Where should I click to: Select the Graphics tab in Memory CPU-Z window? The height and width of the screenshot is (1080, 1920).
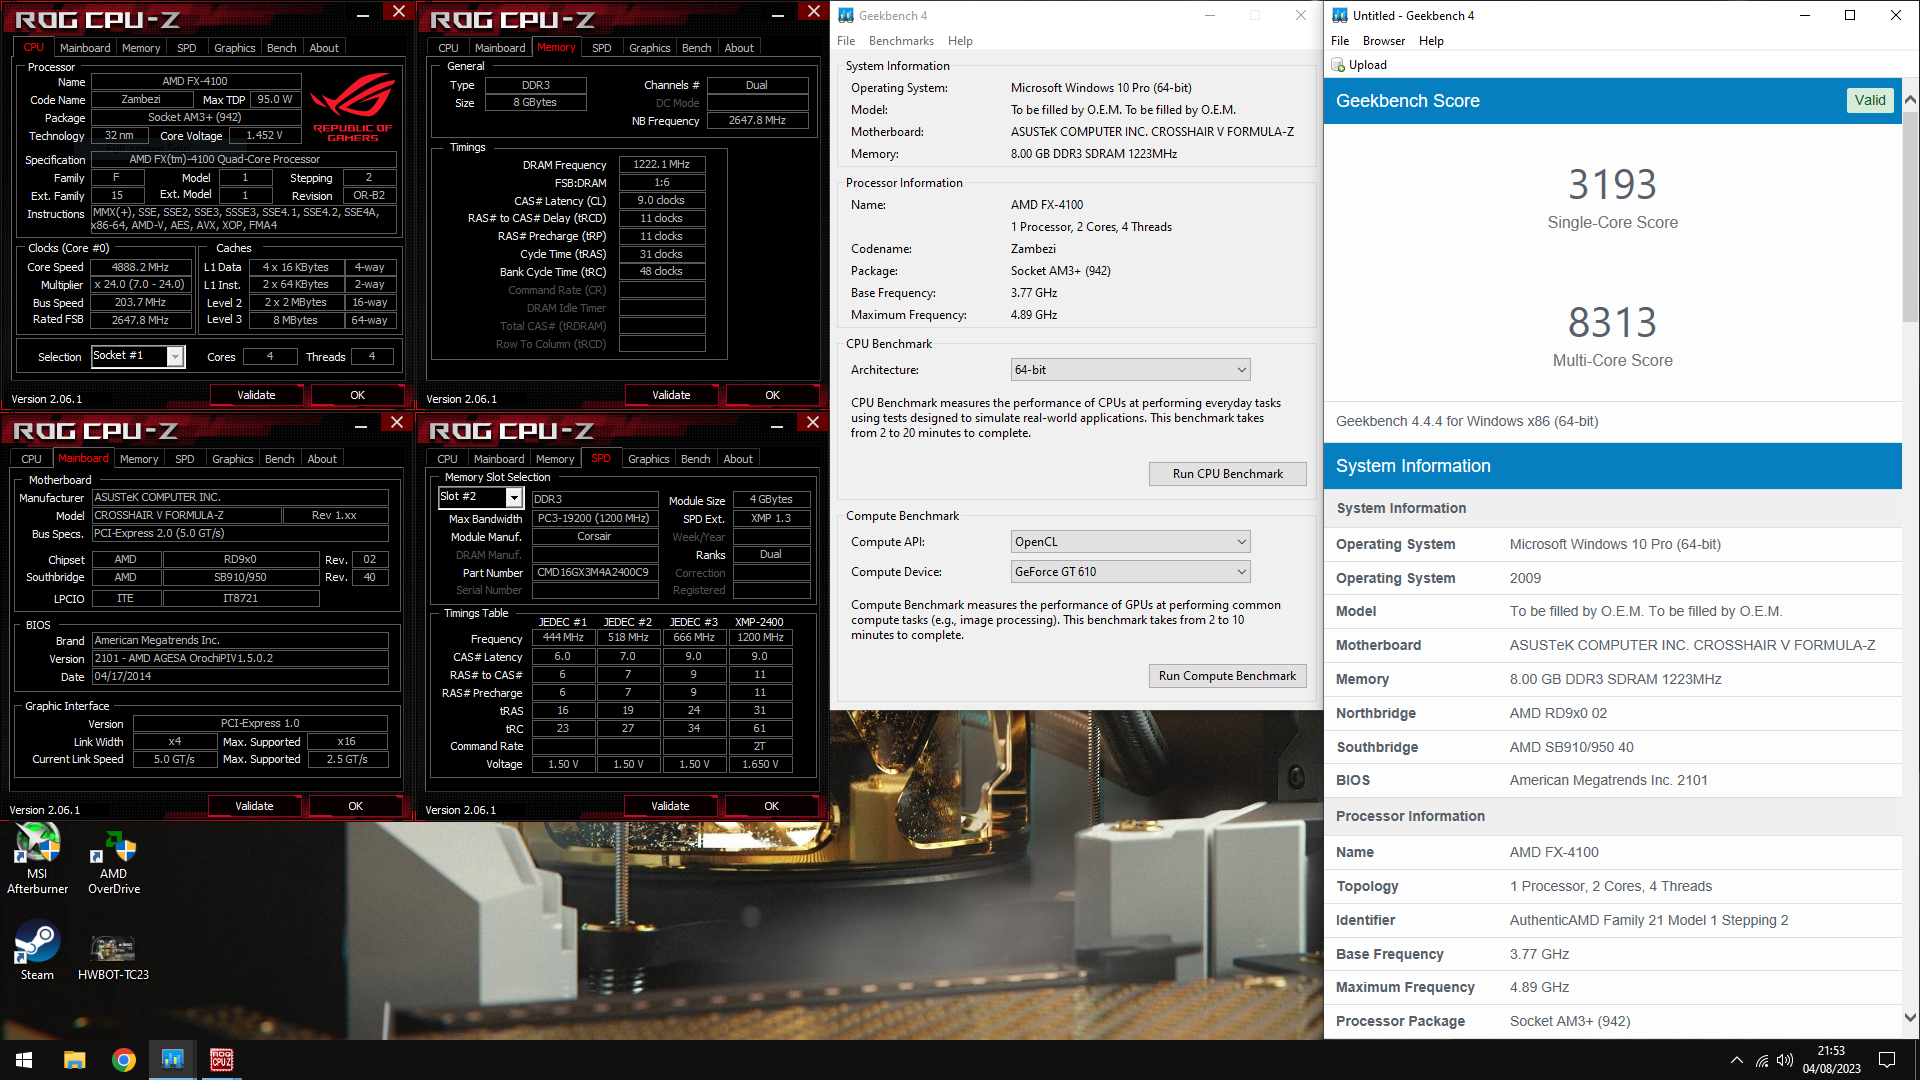point(649,48)
